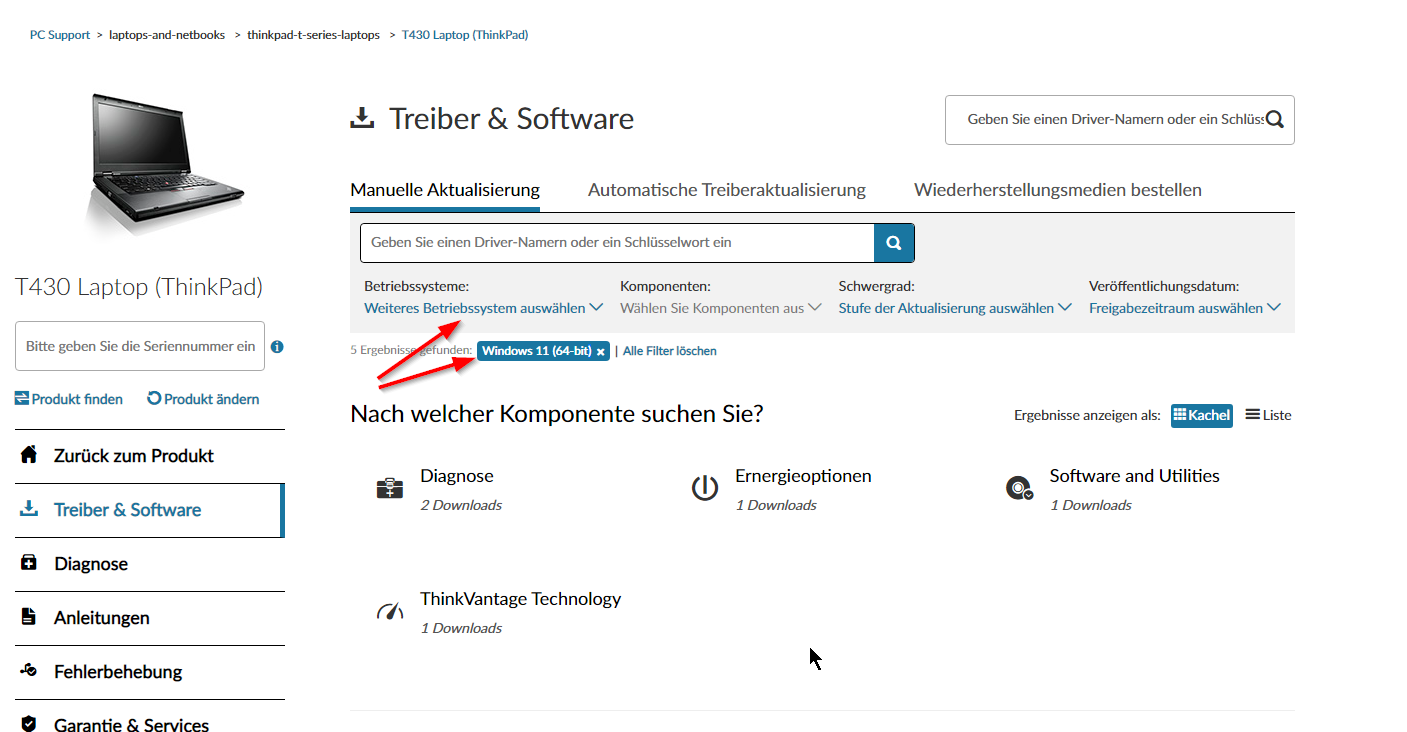This screenshot has height=732, width=1407.
Task: Switch results view to Kachel
Action: coord(1201,415)
